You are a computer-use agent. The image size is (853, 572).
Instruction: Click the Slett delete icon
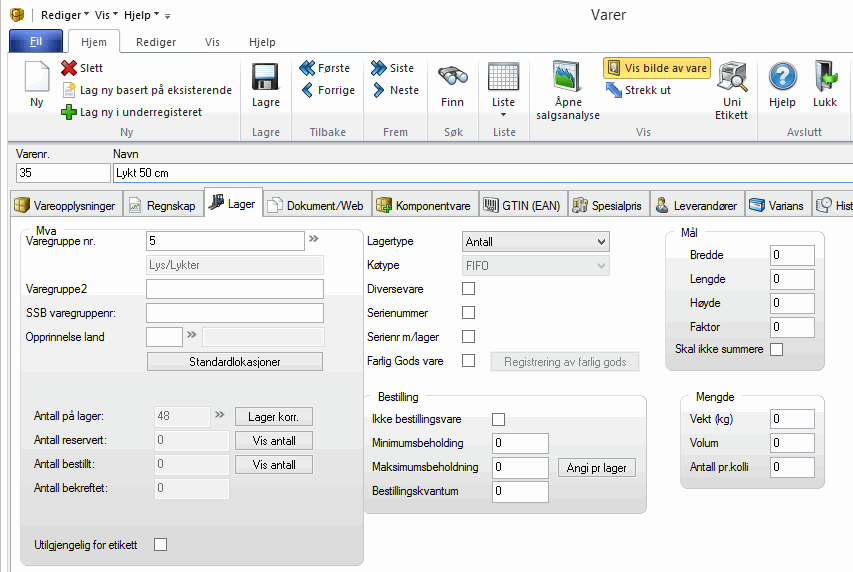pyautogui.click(x=69, y=68)
